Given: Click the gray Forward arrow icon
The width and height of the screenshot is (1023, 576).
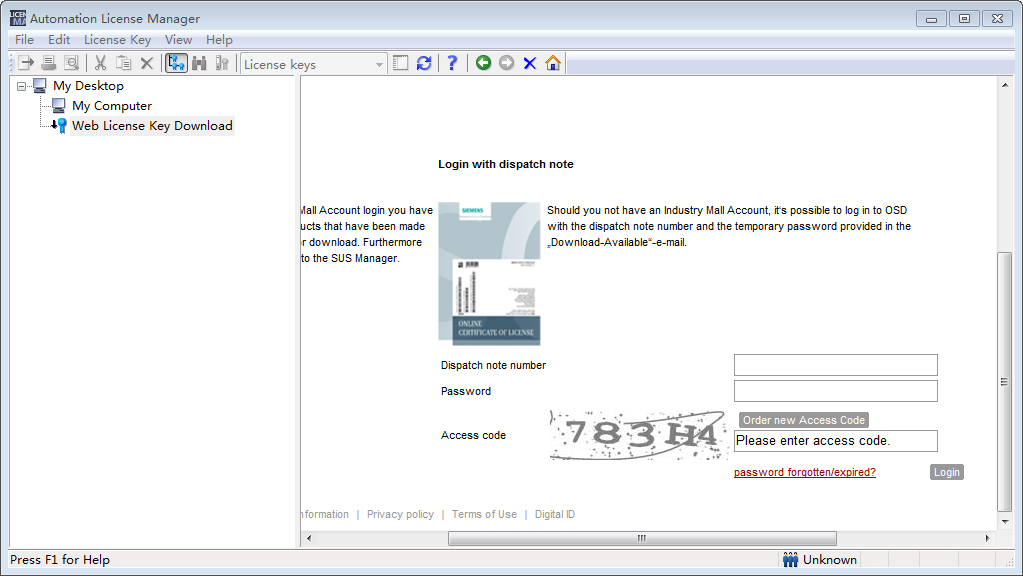Looking at the screenshot, I should (506, 63).
